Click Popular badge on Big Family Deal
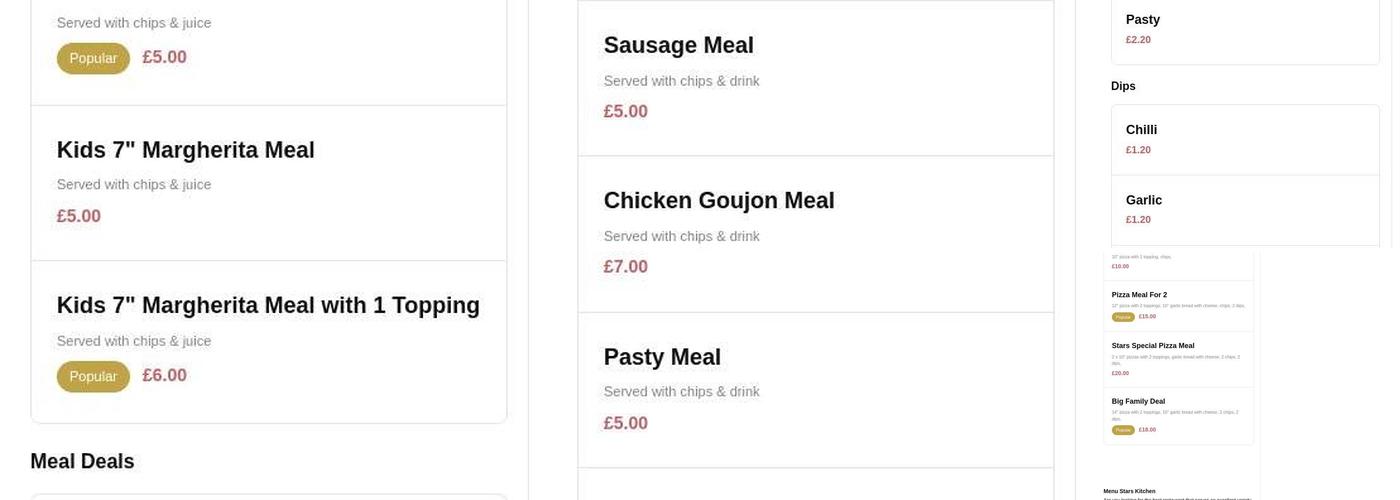 pos(1123,430)
